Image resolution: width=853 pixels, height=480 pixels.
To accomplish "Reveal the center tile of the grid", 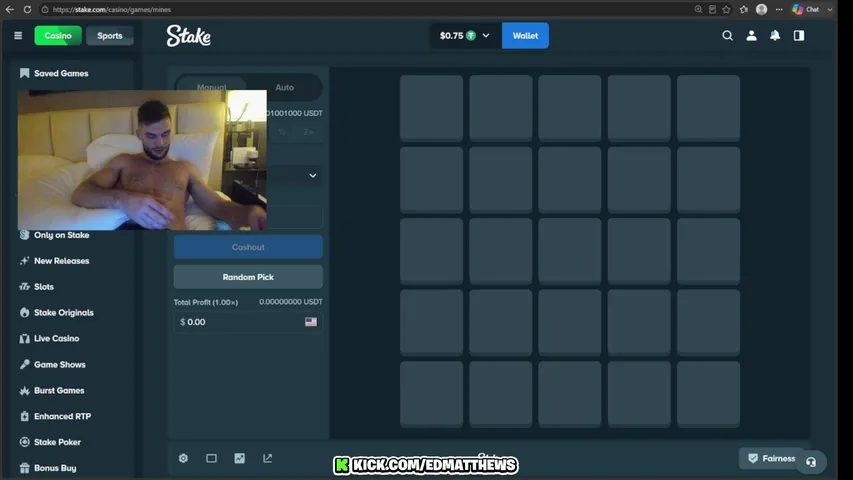I will click(x=570, y=250).
